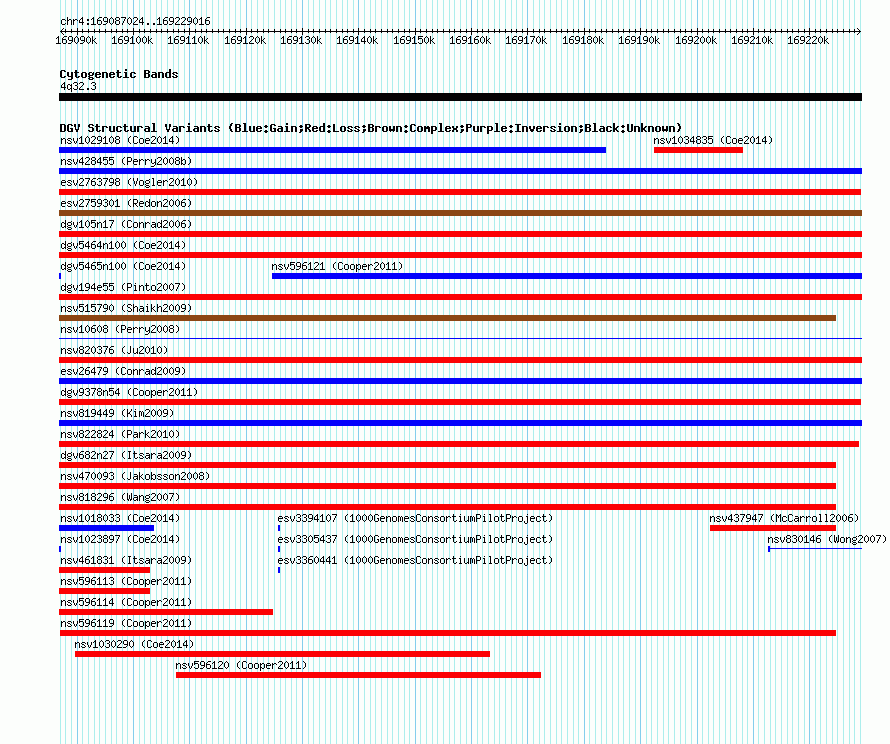Select the nsv437947 red loss bar

pos(773,528)
